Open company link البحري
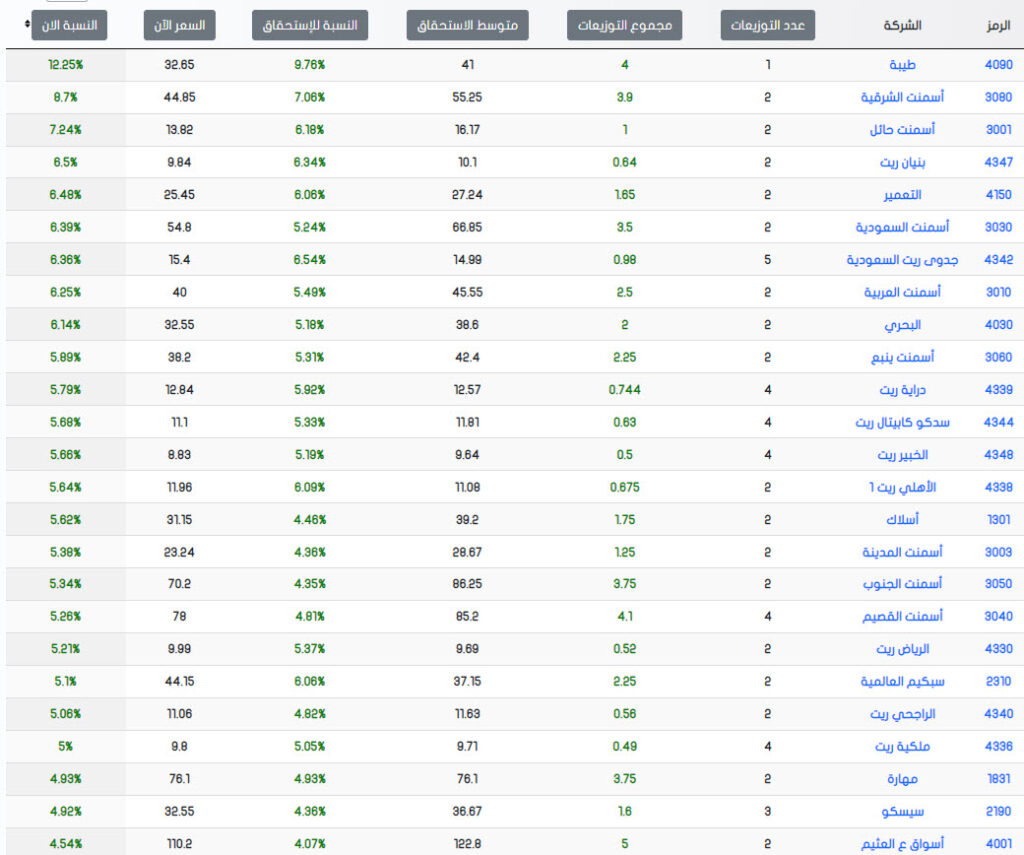1024x855 pixels. [903, 325]
